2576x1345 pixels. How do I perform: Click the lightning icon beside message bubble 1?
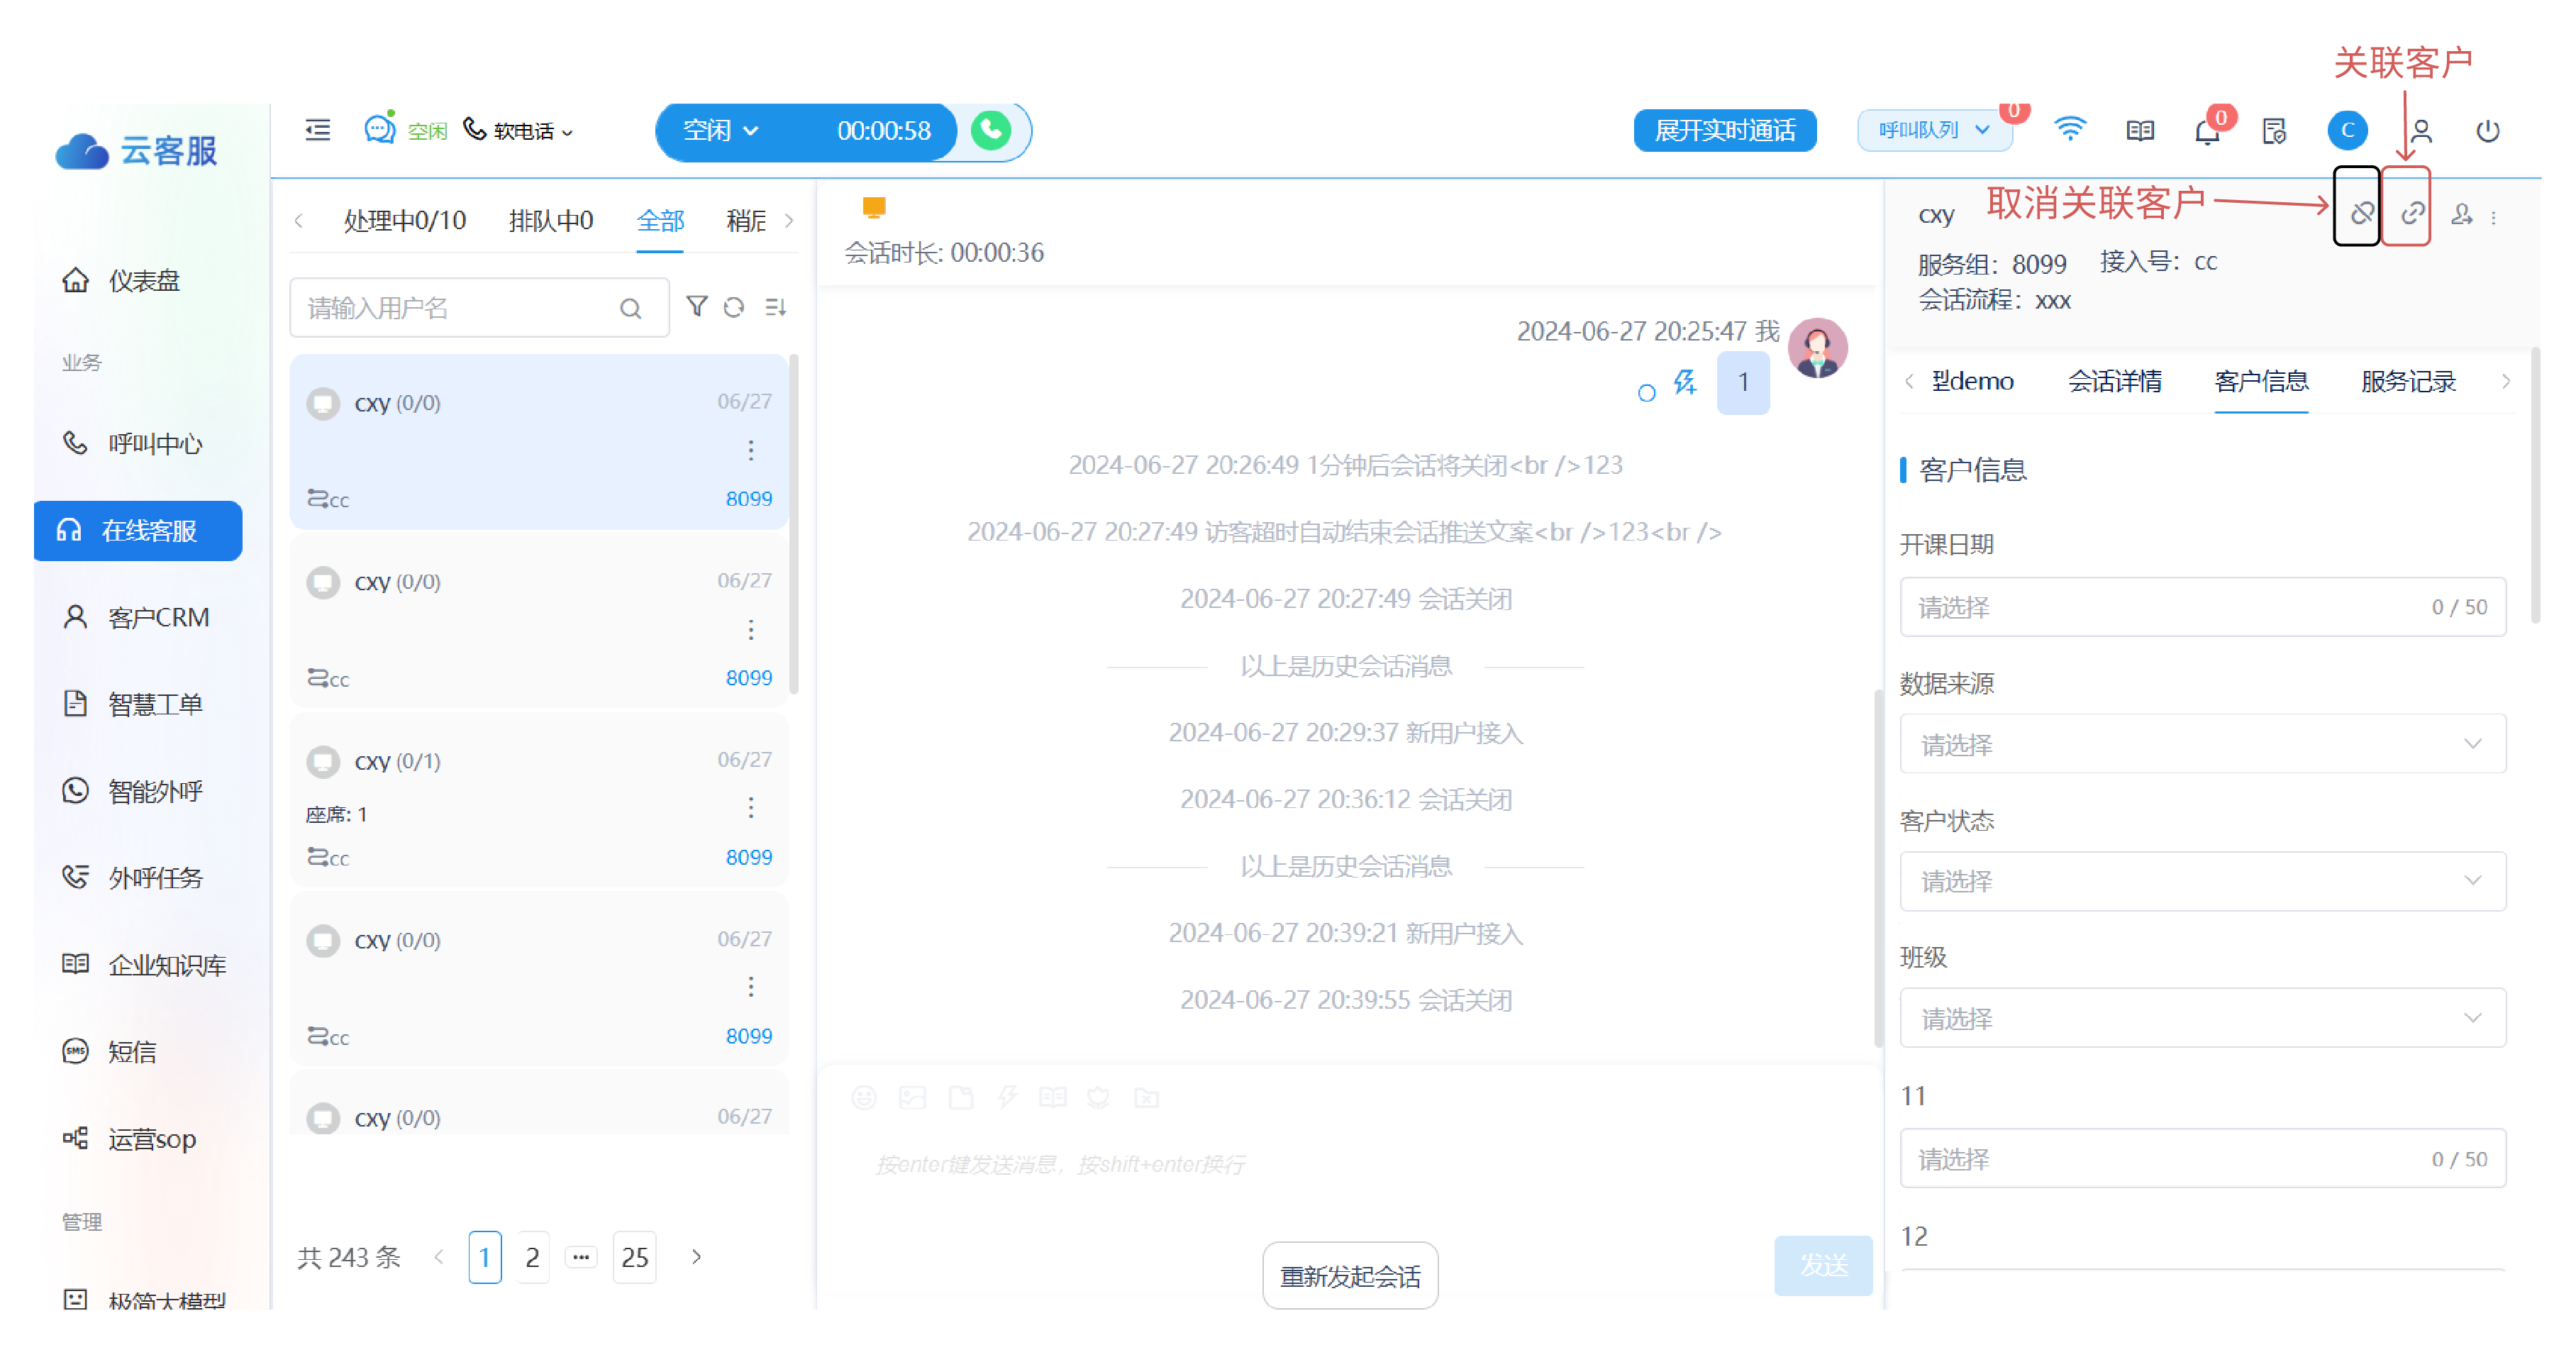tap(1684, 381)
